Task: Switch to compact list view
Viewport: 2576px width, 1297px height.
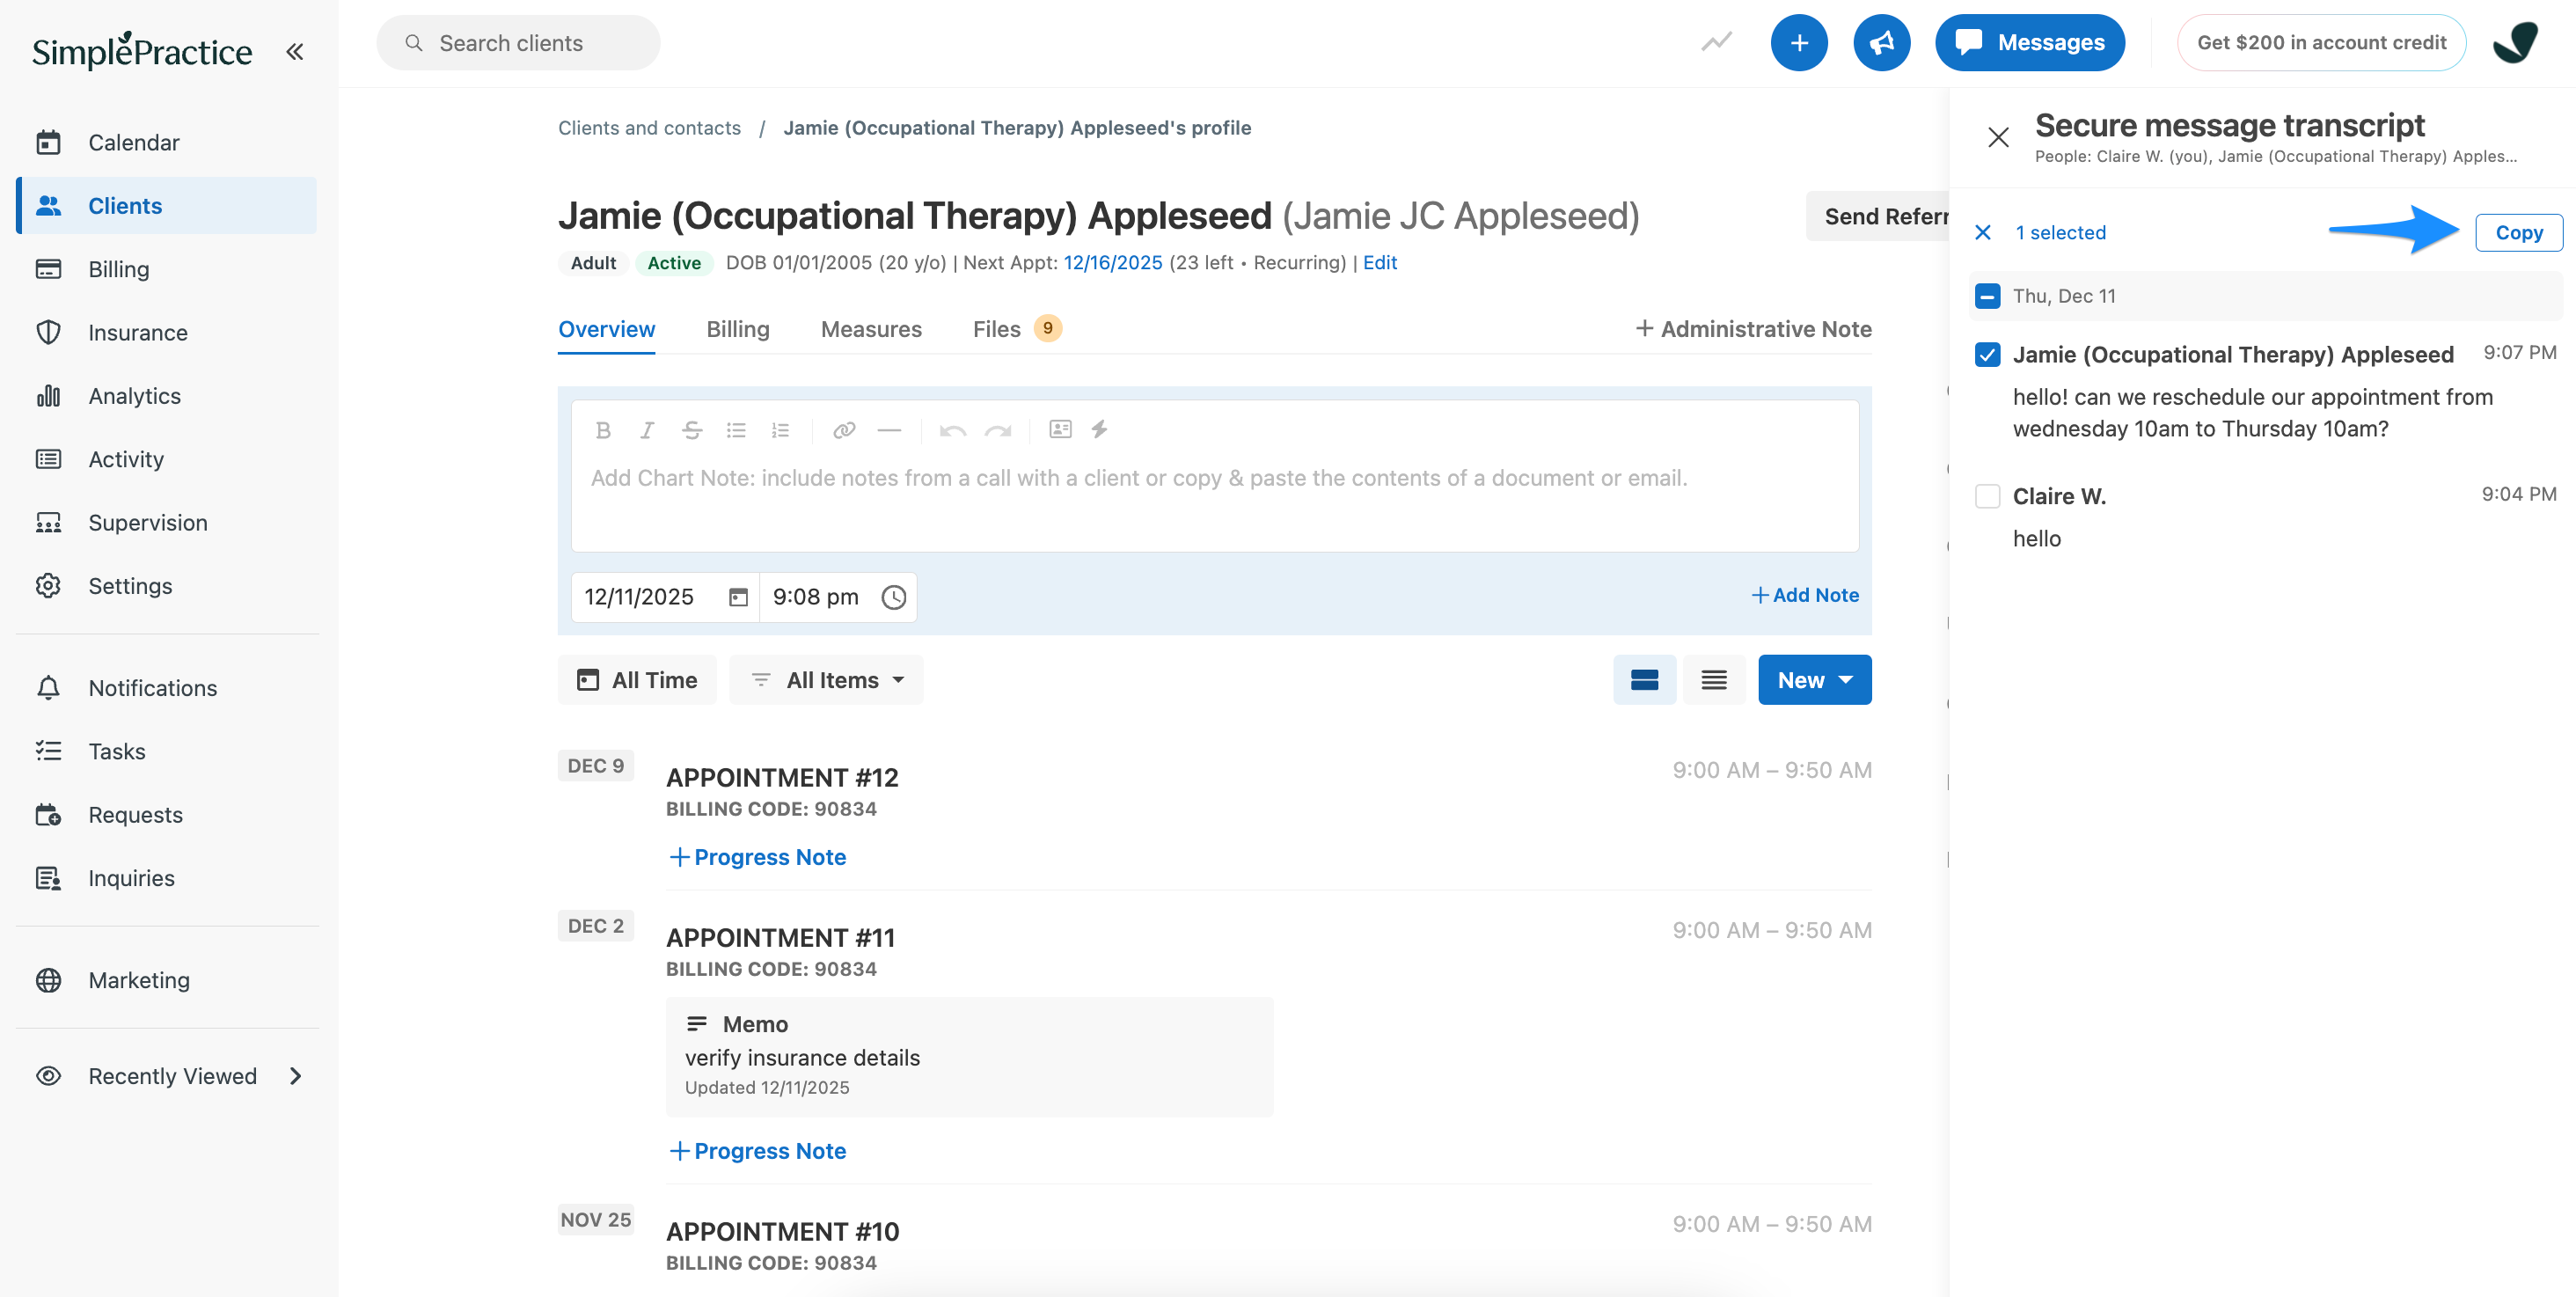Action: click(x=1714, y=680)
